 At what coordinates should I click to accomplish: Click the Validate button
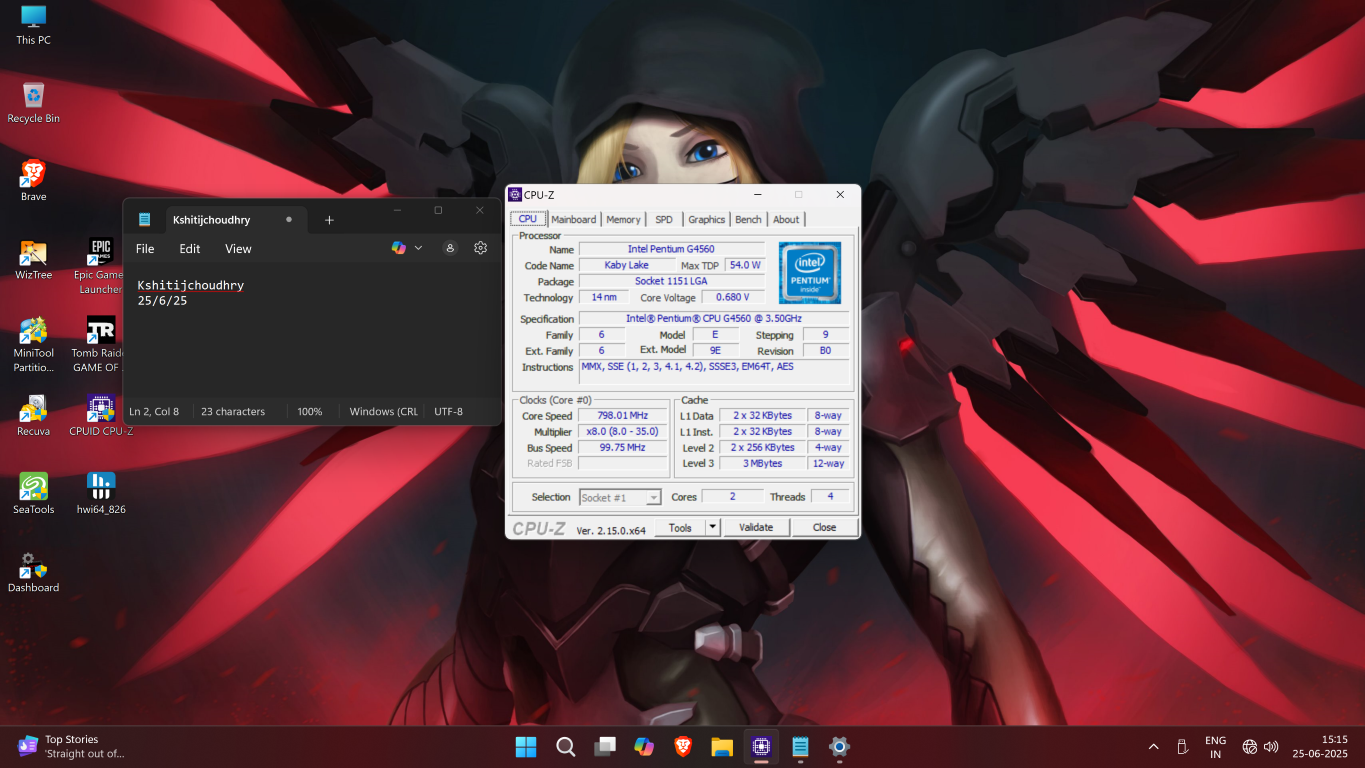pyautogui.click(x=756, y=527)
